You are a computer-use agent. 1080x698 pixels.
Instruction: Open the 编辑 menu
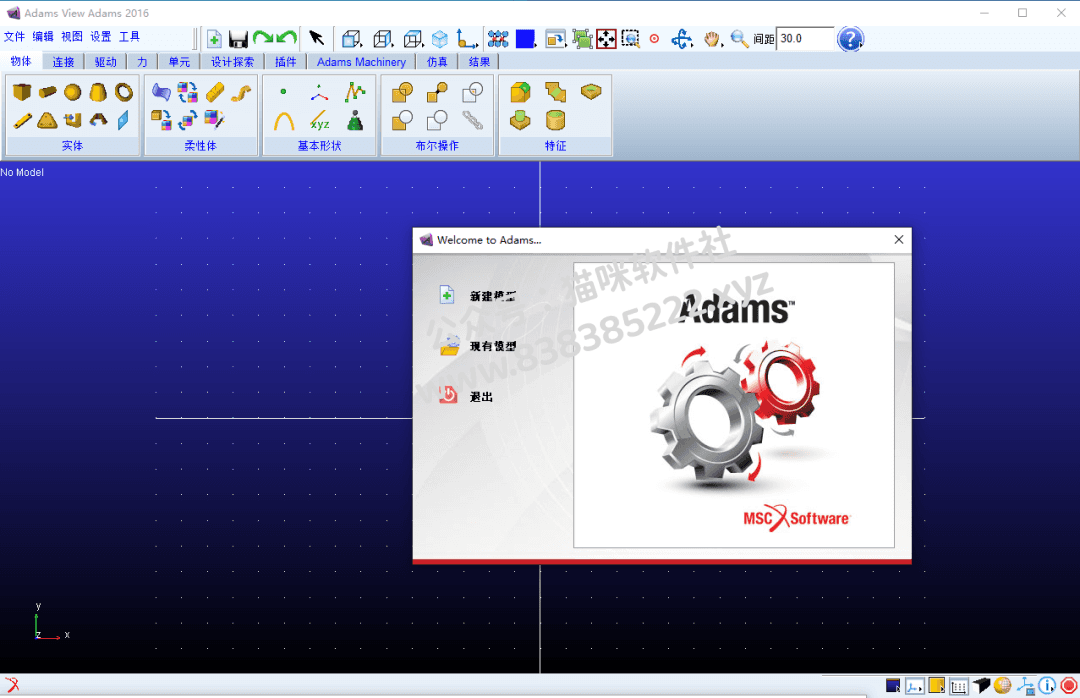(x=43, y=37)
